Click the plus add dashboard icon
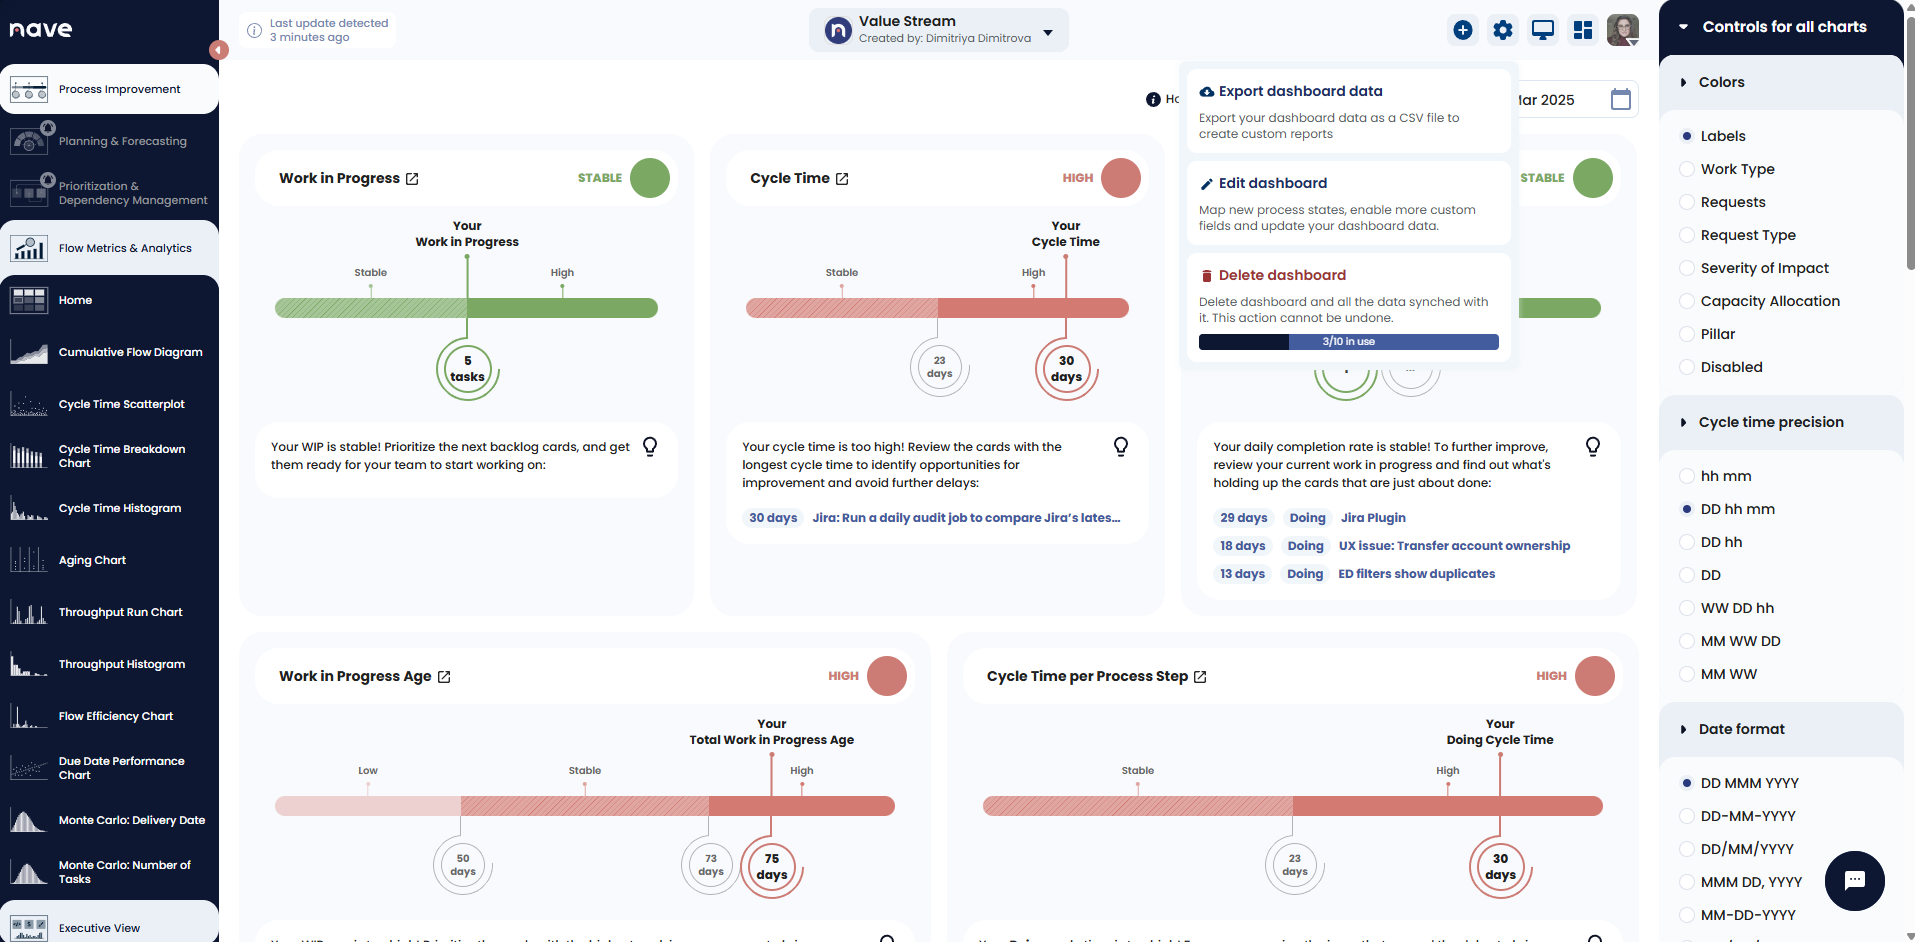1915x942 pixels. click(1462, 30)
